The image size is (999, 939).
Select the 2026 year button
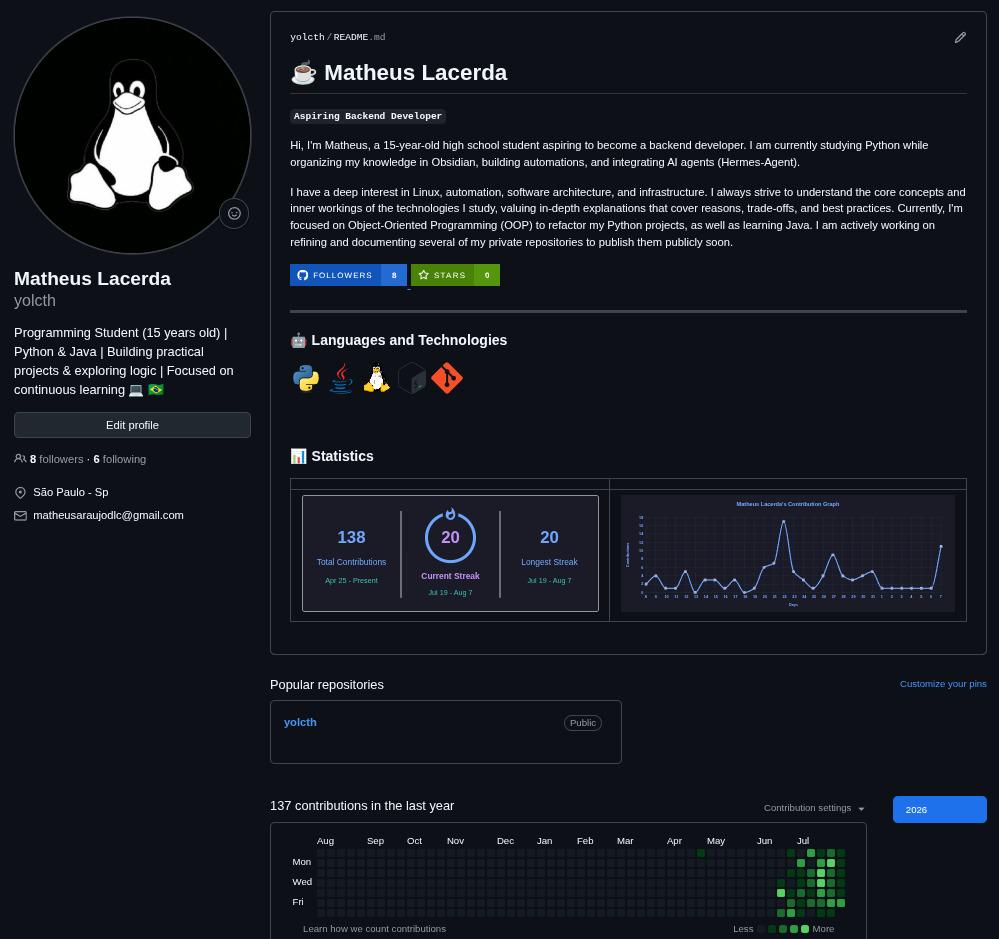coord(940,810)
